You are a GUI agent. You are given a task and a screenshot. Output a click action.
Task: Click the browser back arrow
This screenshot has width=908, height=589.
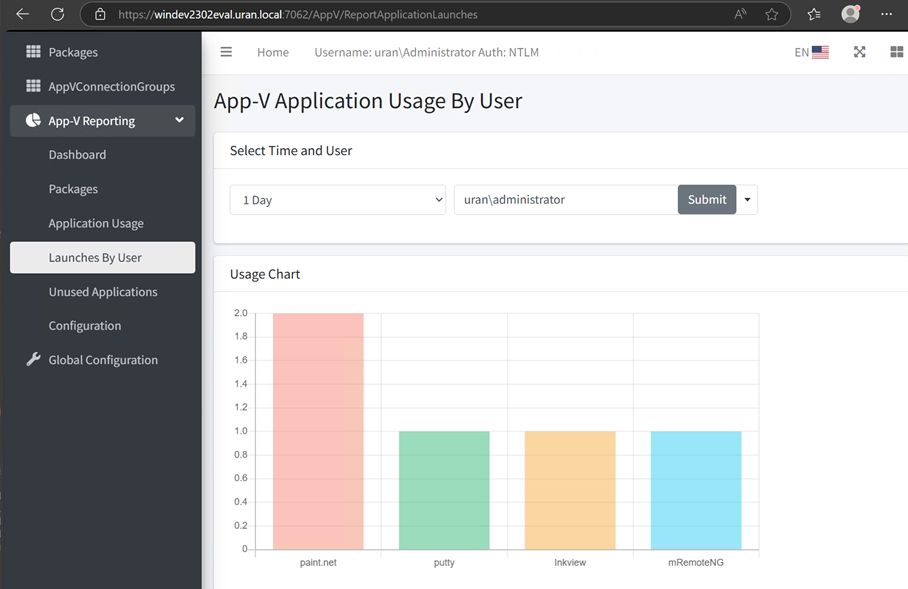point(22,14)
